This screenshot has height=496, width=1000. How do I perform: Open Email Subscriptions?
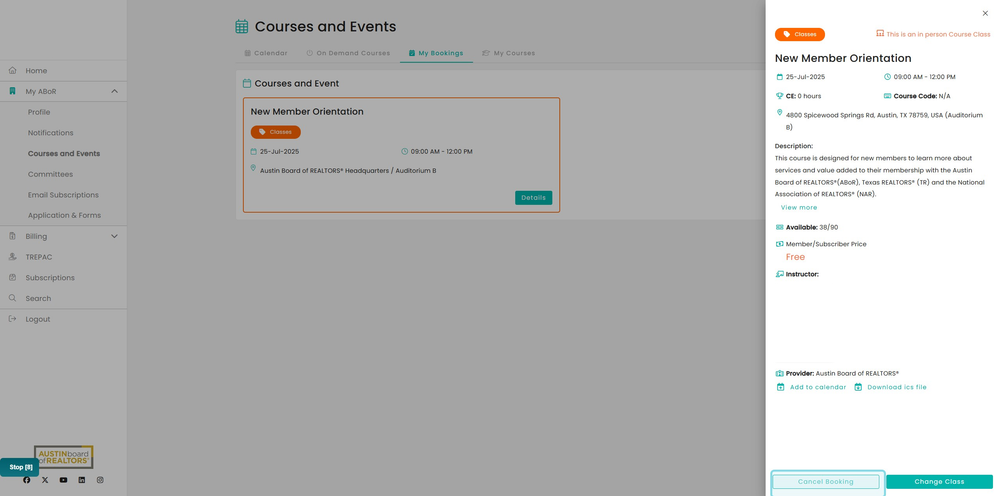[63, 195]
